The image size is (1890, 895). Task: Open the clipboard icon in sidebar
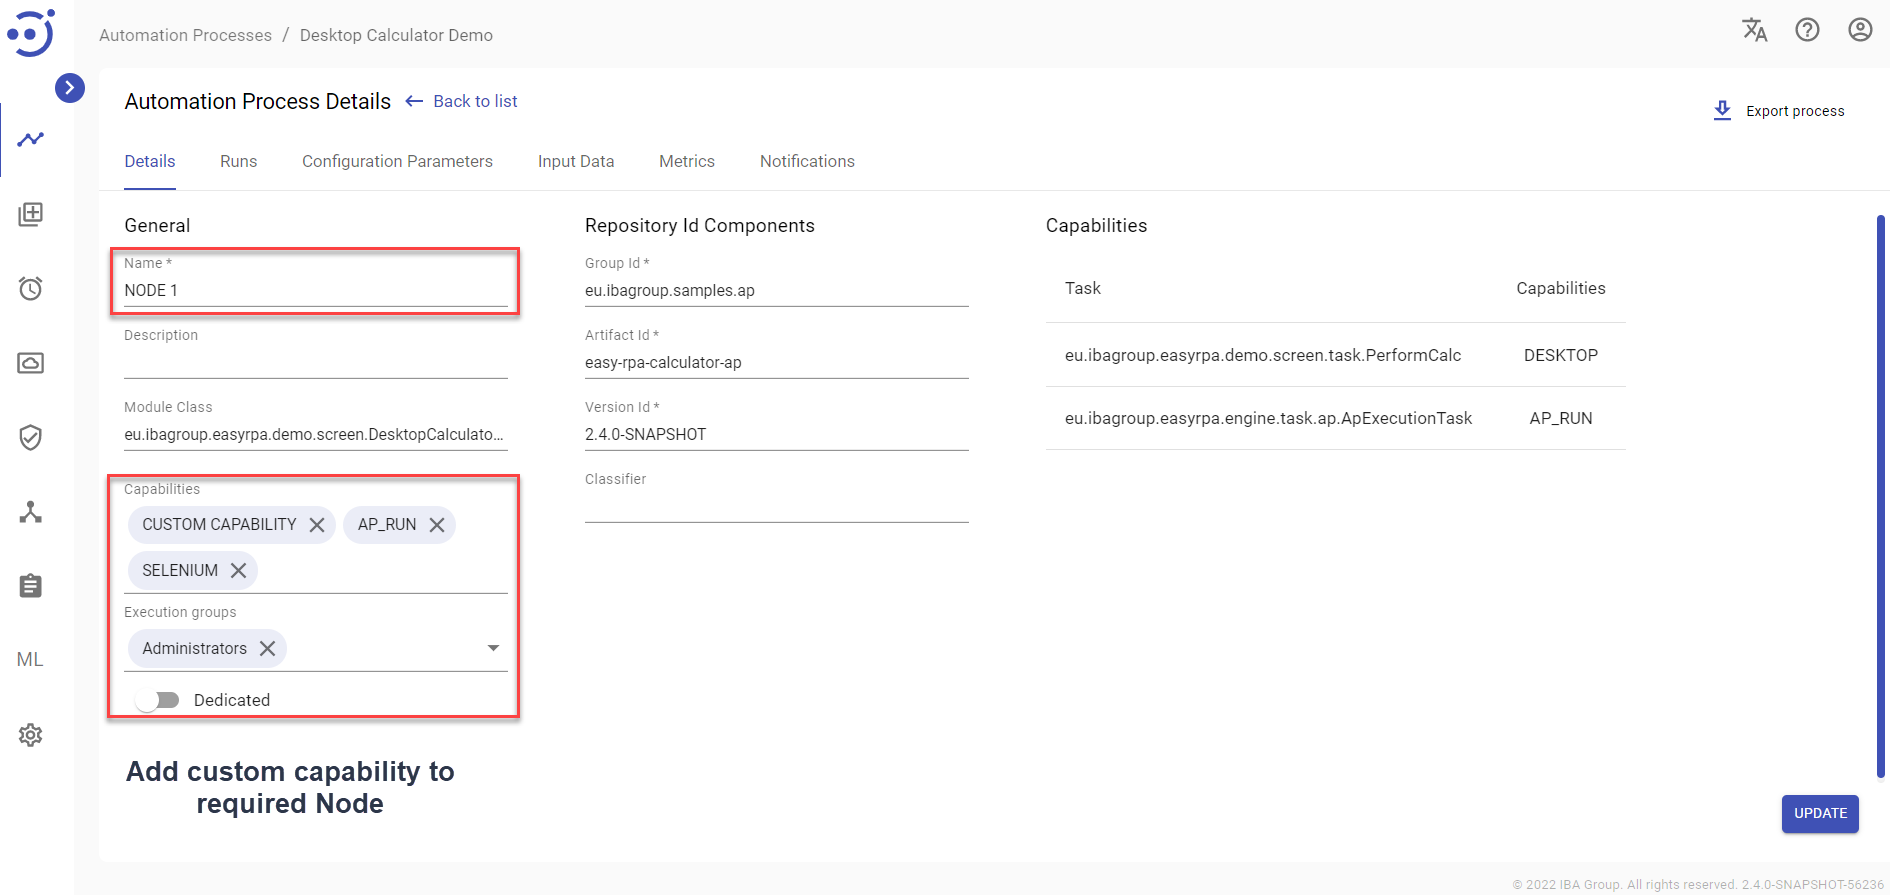point(30,586)
